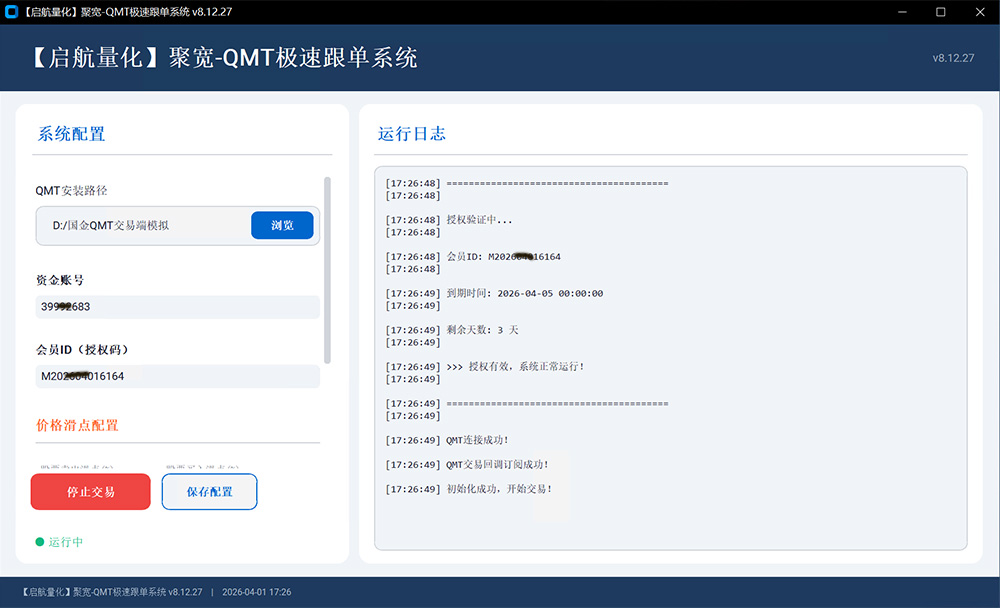Click the v8.12.27 version label in header
This screenshot has width=1000, height=608.
click(953, 58)
